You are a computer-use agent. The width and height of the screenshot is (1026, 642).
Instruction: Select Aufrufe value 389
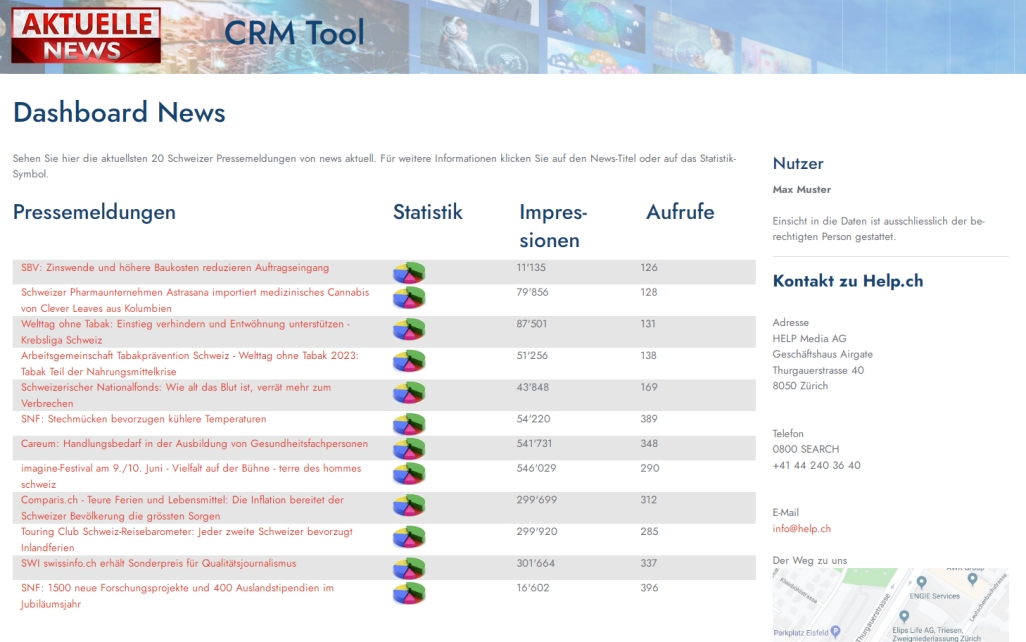click(x=649, y=419)
